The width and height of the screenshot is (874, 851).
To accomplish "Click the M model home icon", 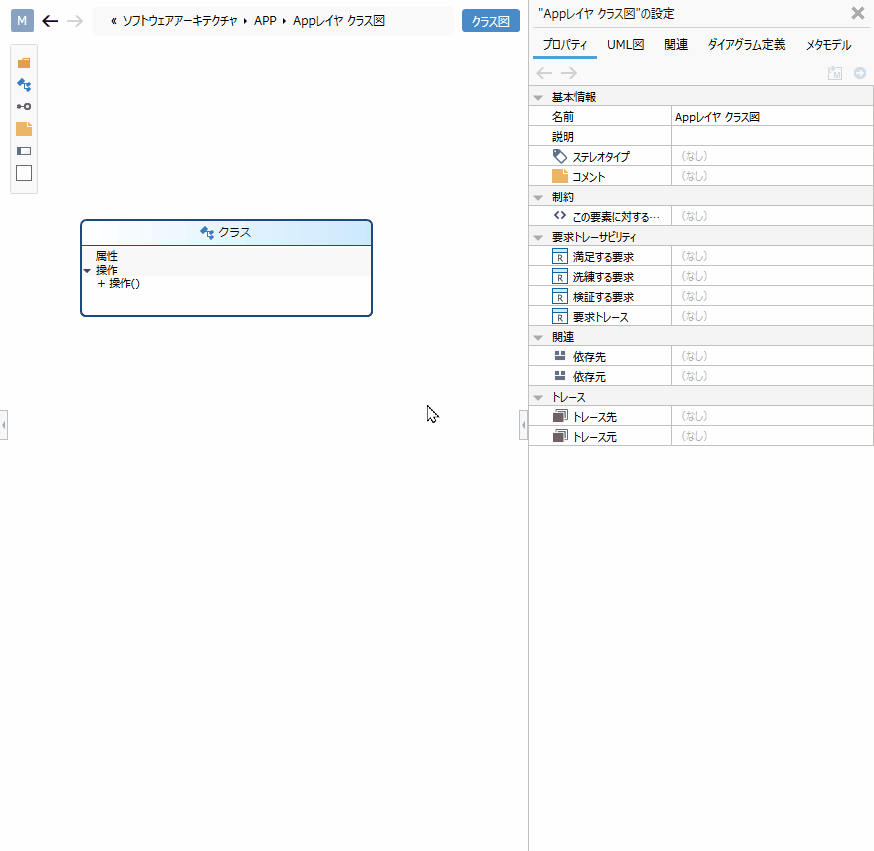I will click(22, 21).
